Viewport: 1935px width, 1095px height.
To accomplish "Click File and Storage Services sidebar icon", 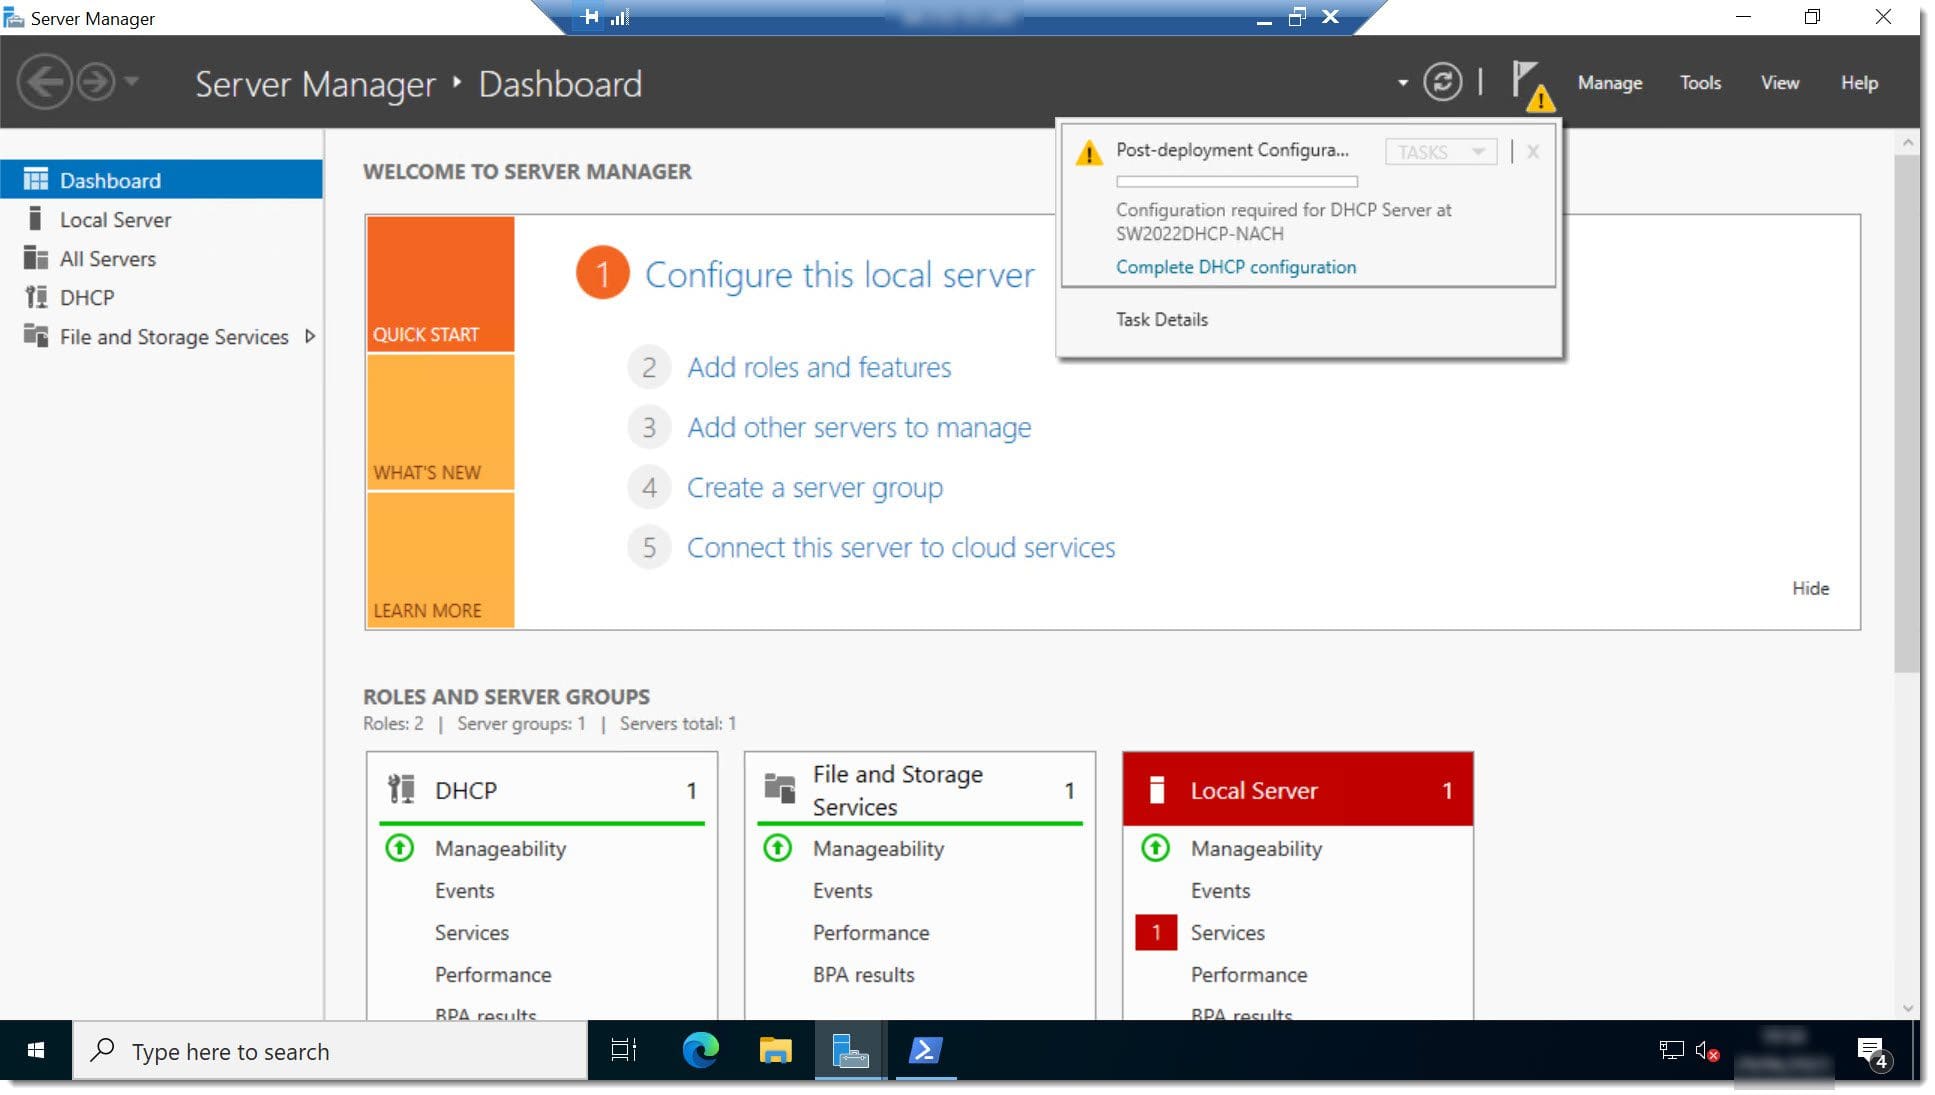I will click(36, 335).
